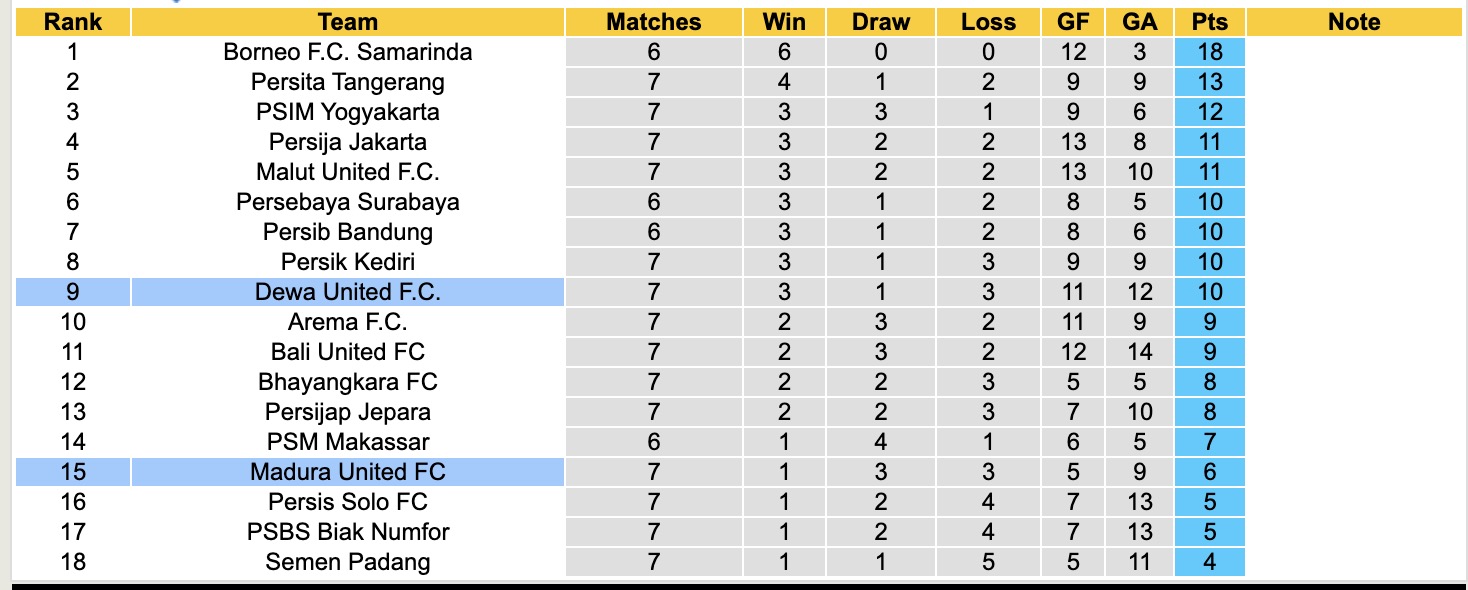Click the GA column header
The image size is (1468, 590).
(x=1140, y=22)
